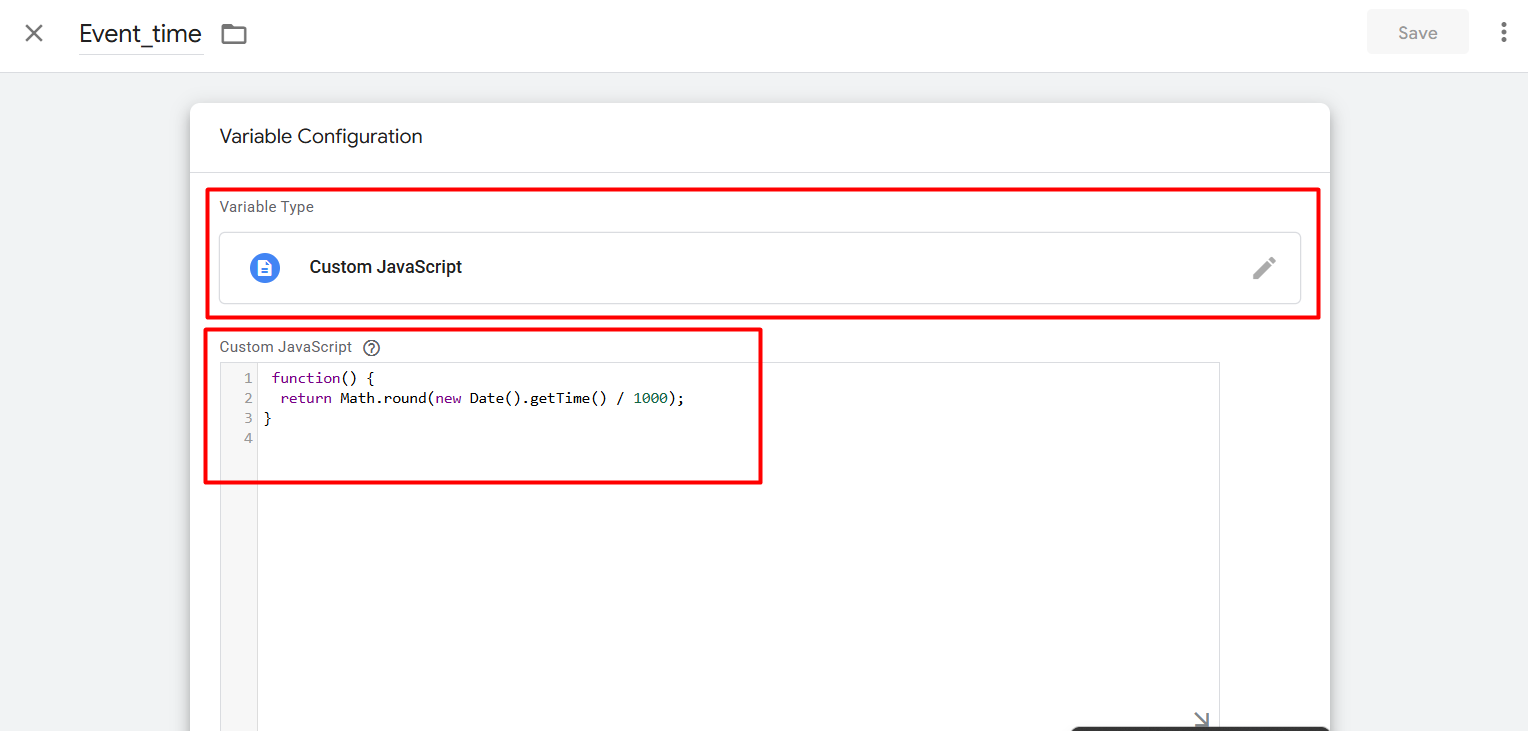Click getTime in the return statement

pos(560,398)
